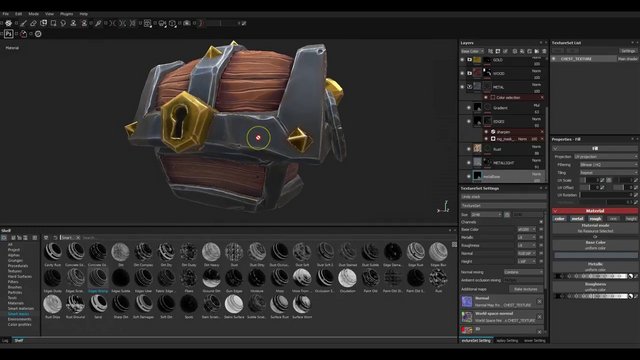Open the Tiling dropdown
This screenshot has height=360, width=640.
click(609, 173)
